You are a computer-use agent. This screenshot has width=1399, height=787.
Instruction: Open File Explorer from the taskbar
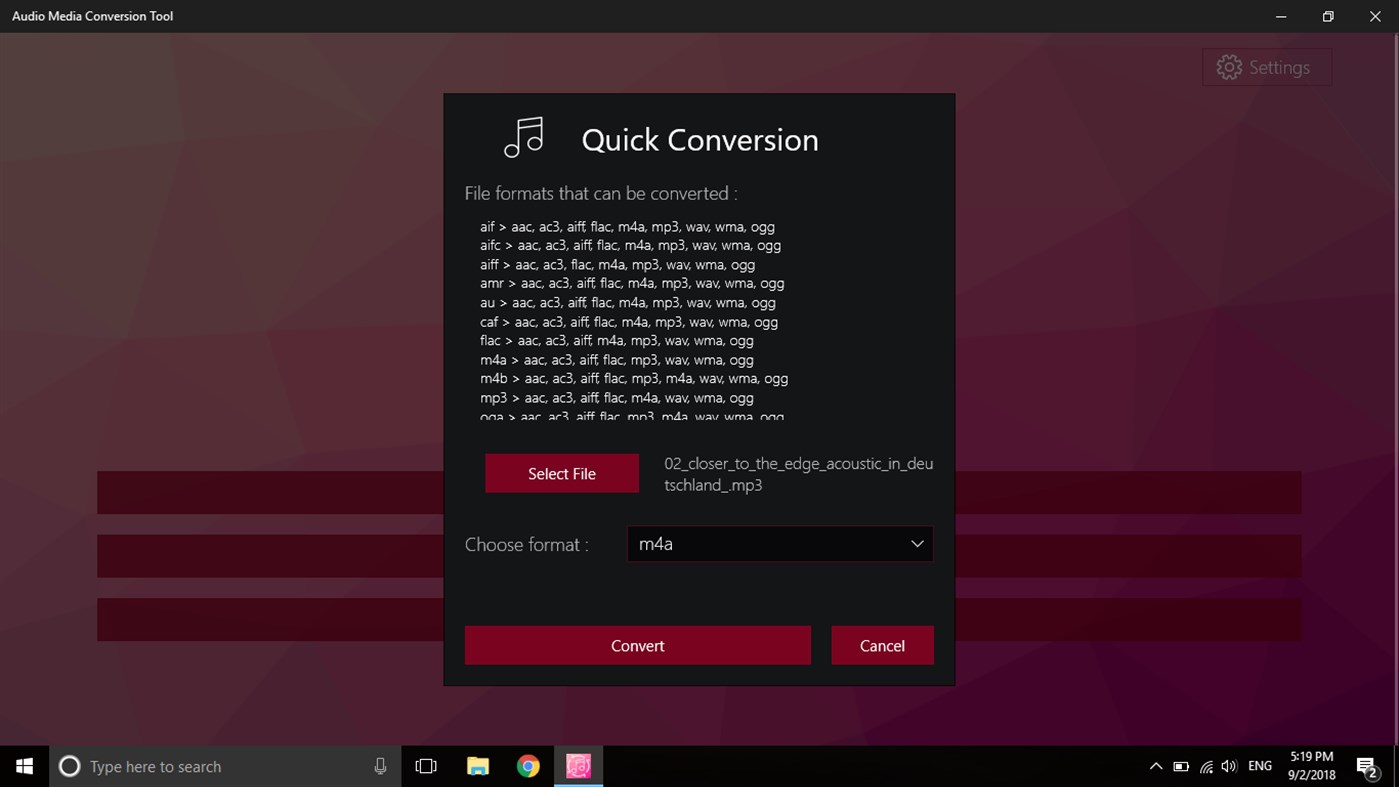click(x=478, y=765)
